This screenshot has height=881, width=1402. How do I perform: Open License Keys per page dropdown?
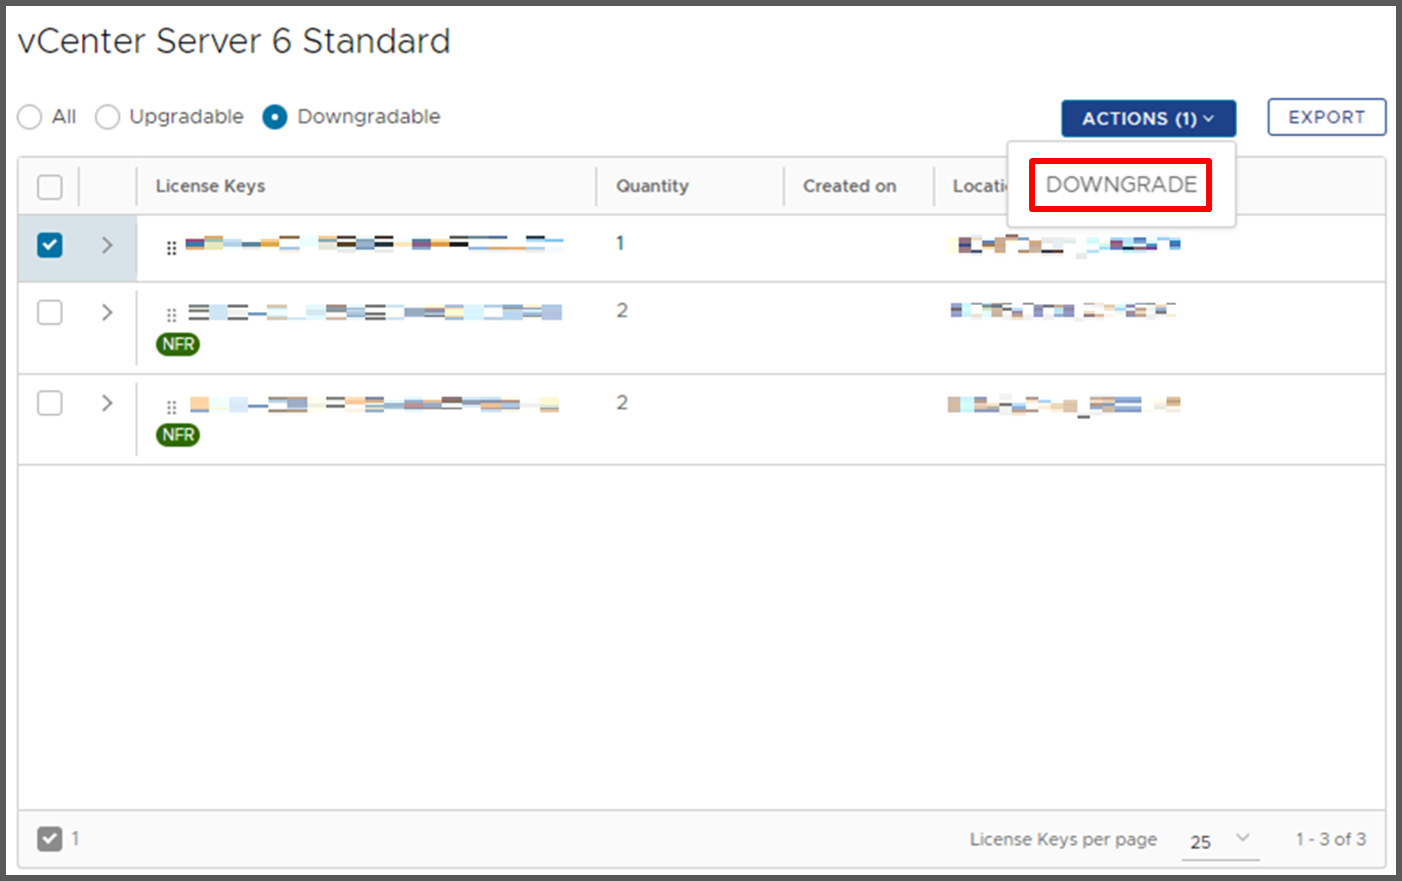[x=1220, y=841]
